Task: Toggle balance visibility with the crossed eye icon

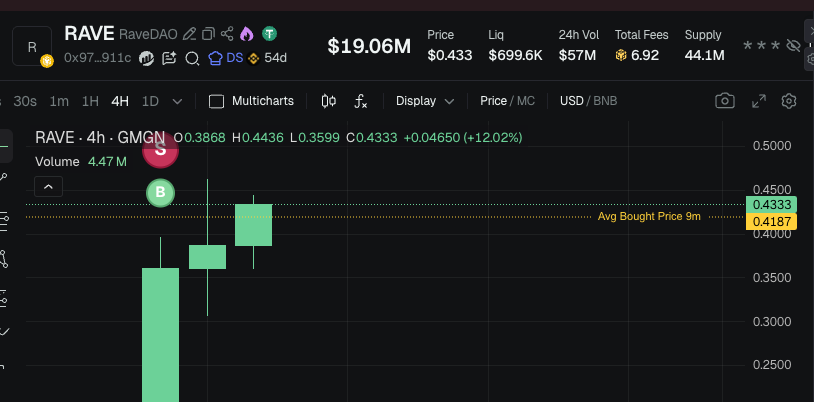Action: (x=793, y=46)
